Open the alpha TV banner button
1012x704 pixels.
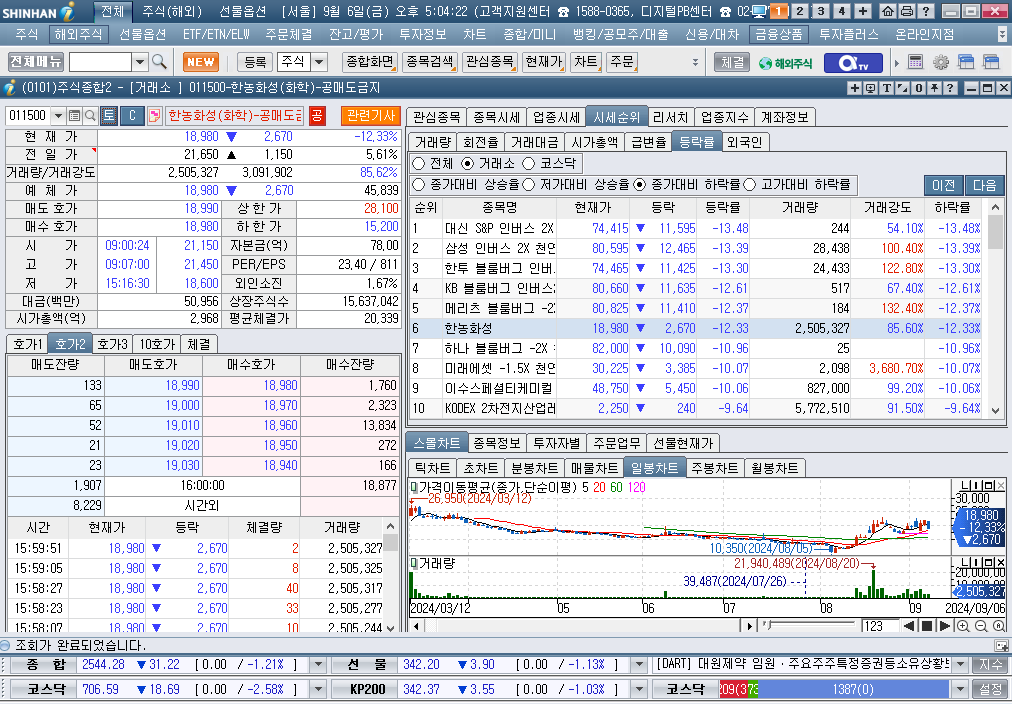pyautogui.click(x=853, y=63)
